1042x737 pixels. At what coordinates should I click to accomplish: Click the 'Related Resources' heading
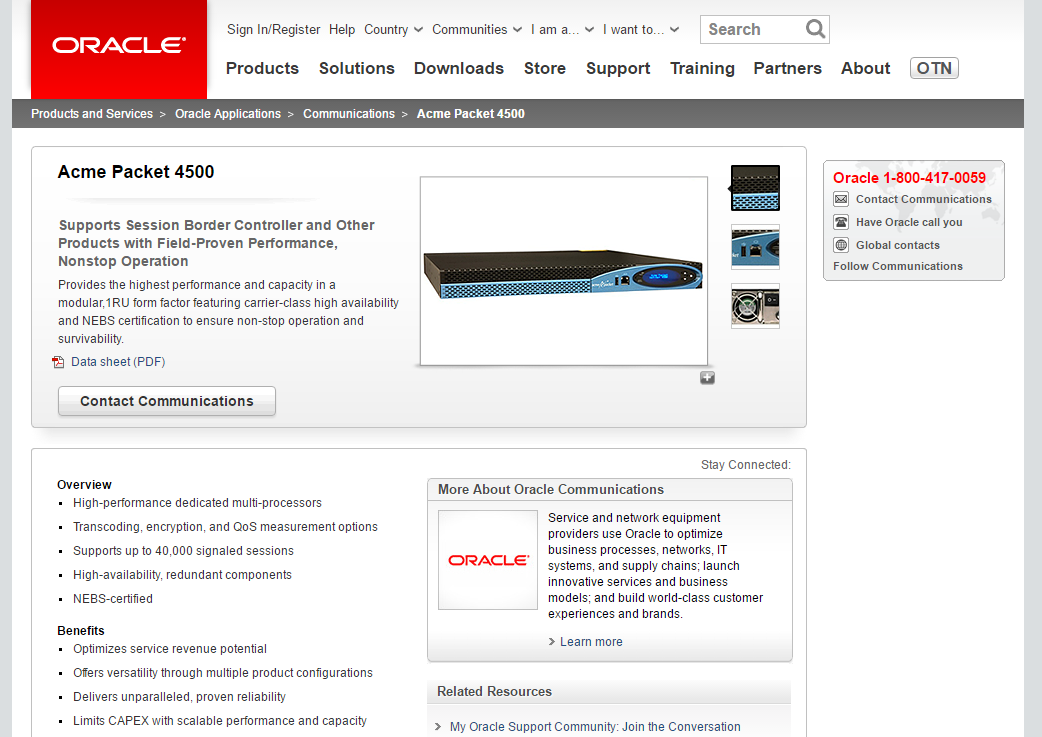click(494, 692)
